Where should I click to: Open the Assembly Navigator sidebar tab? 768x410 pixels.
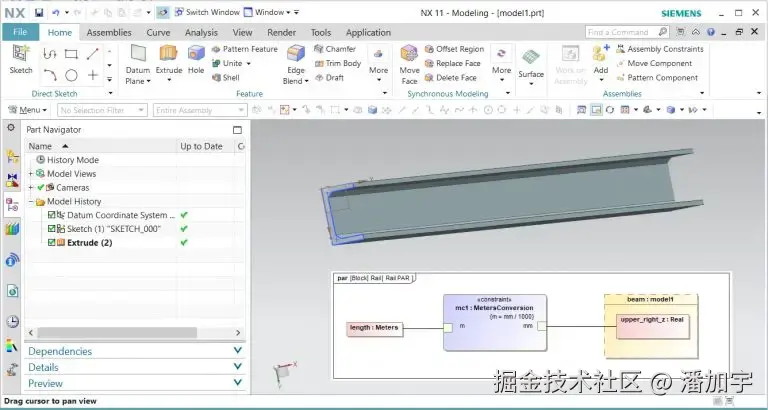click(12, 156)
